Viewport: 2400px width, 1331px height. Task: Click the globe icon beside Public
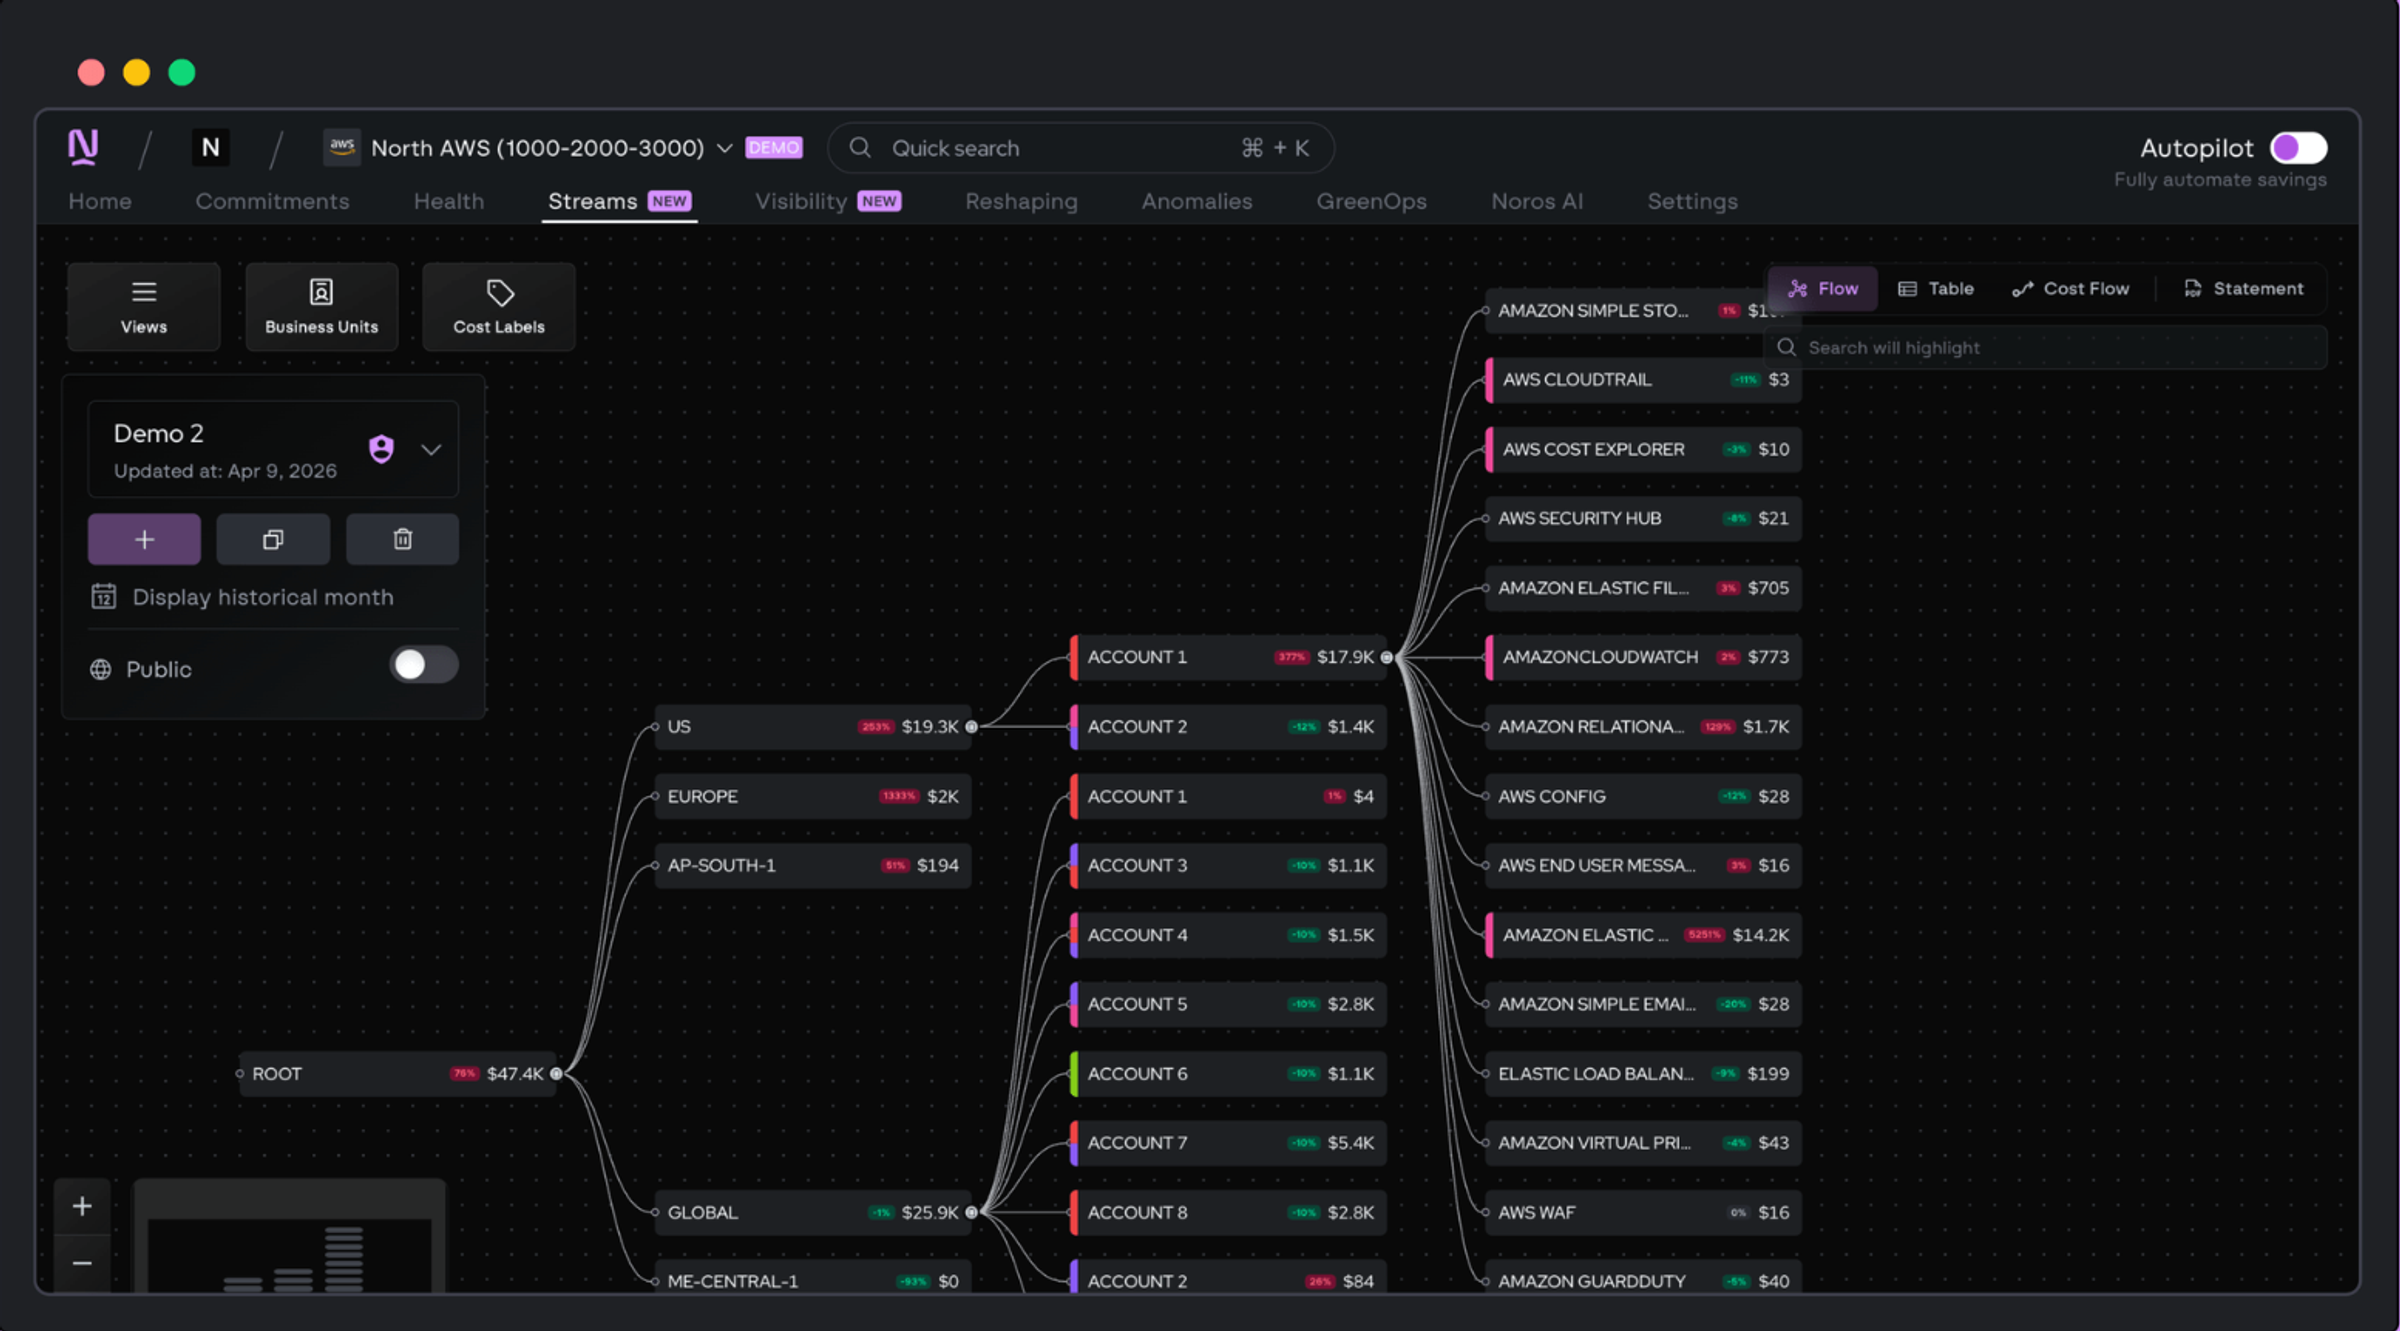[101, 669]
